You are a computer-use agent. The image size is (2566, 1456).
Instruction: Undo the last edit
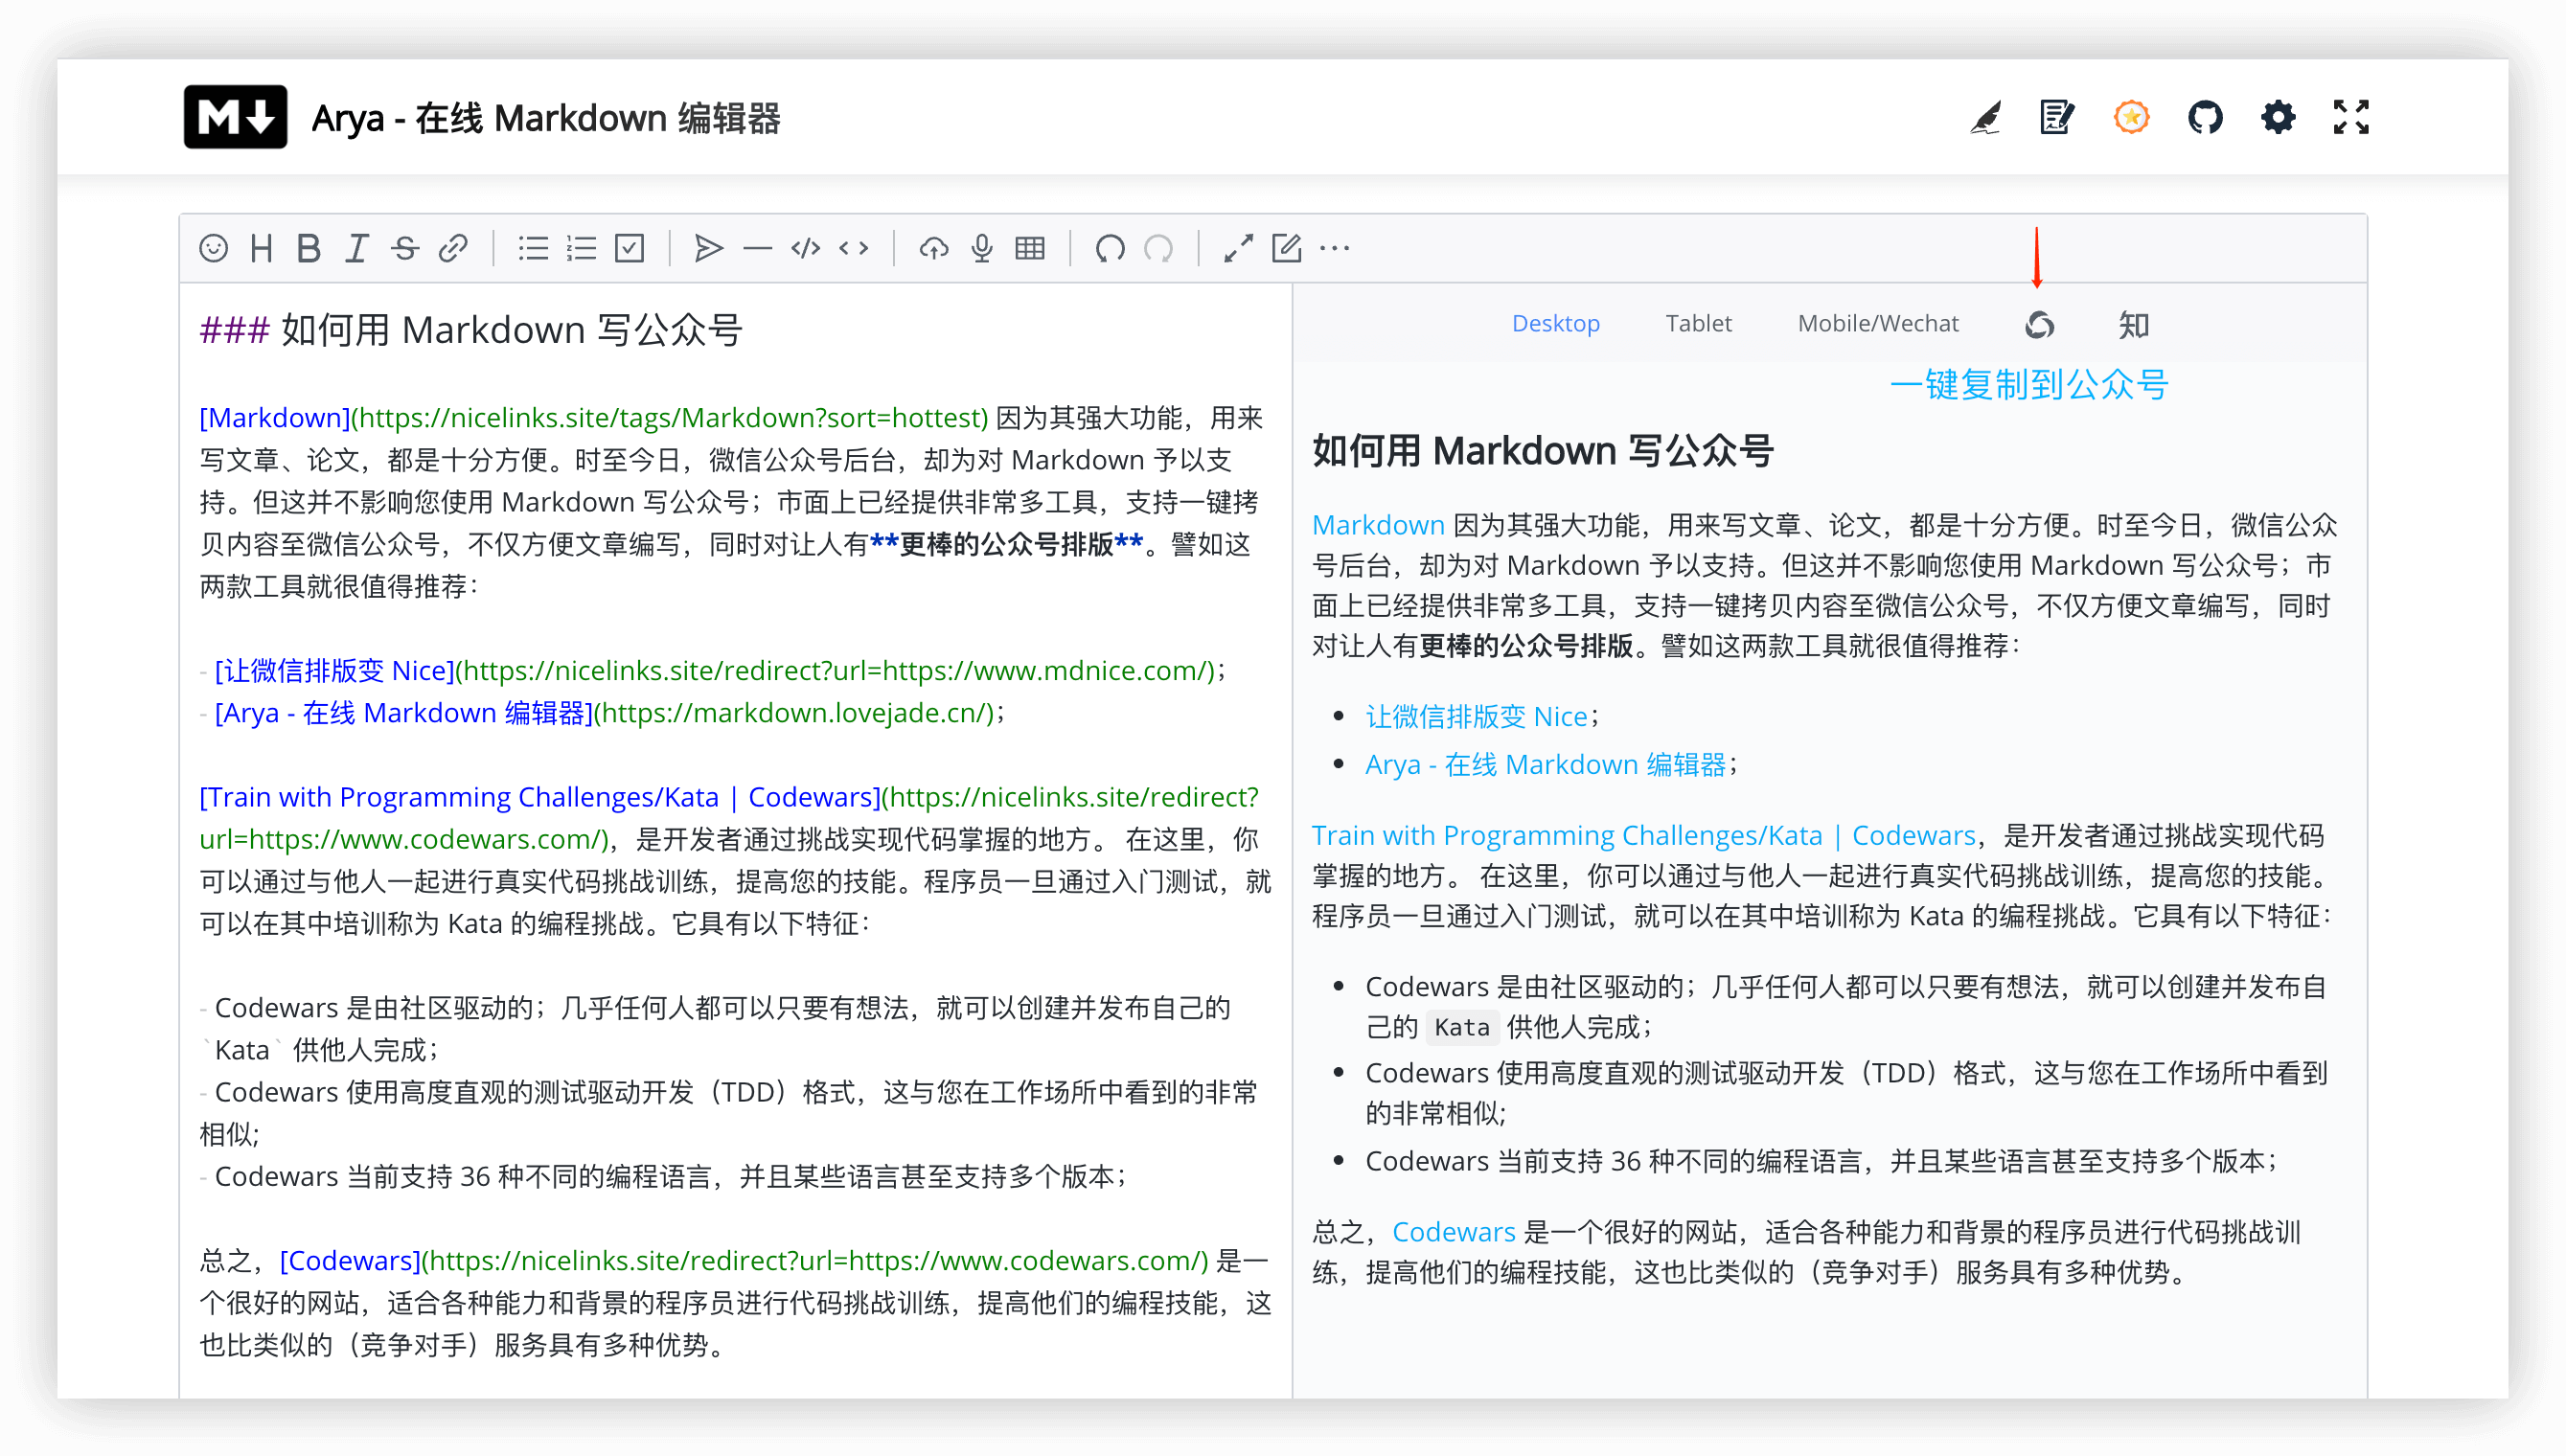[x=1110, y=248]
